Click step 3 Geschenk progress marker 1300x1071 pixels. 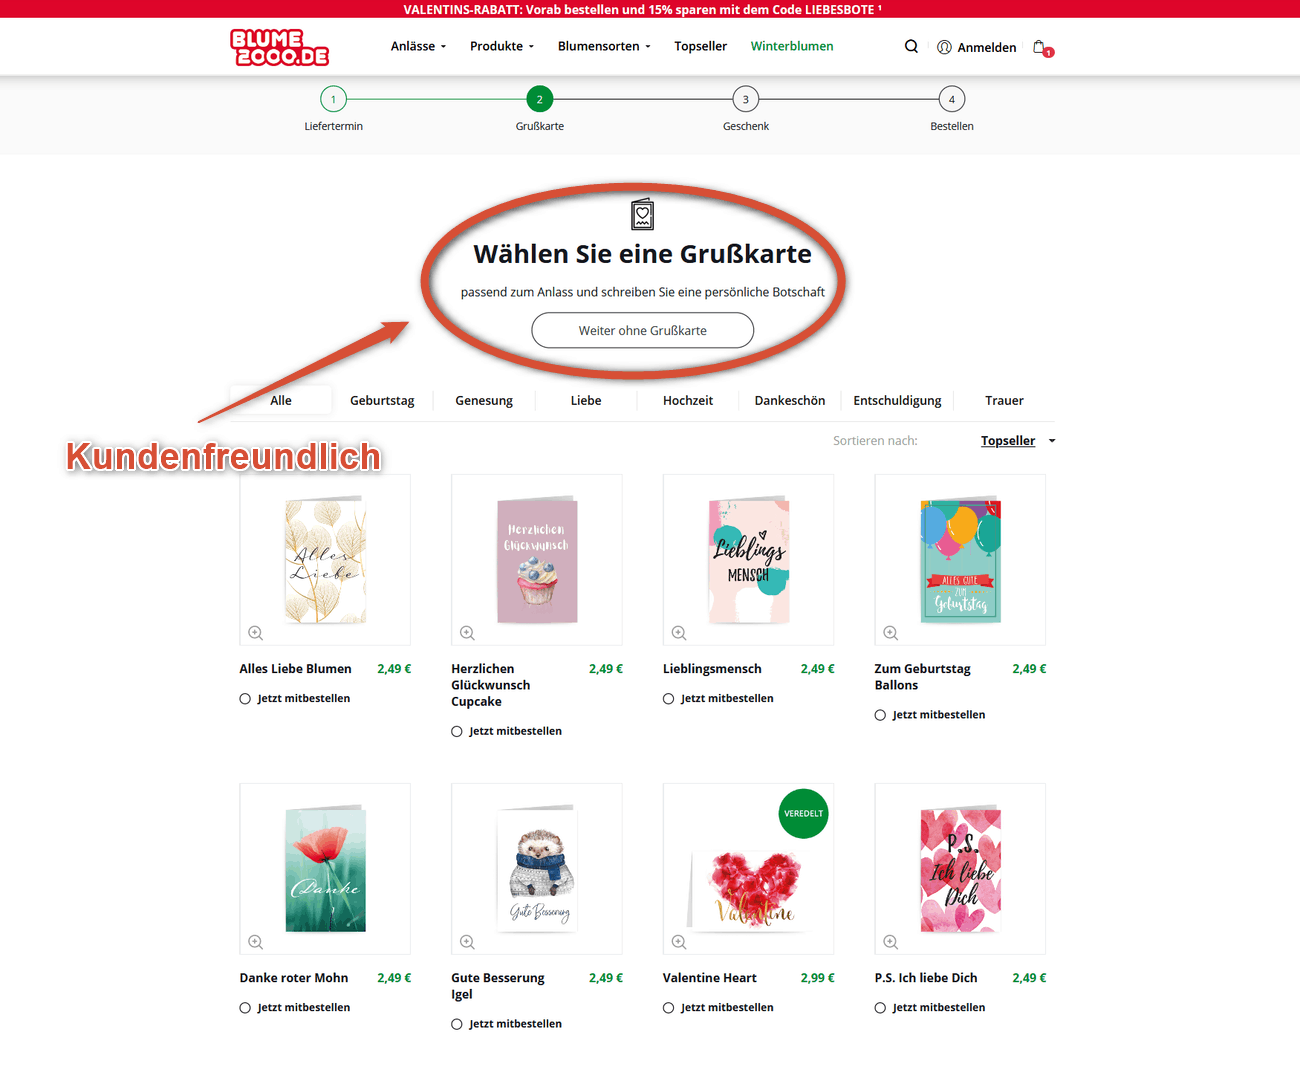[x=745, y=99]
